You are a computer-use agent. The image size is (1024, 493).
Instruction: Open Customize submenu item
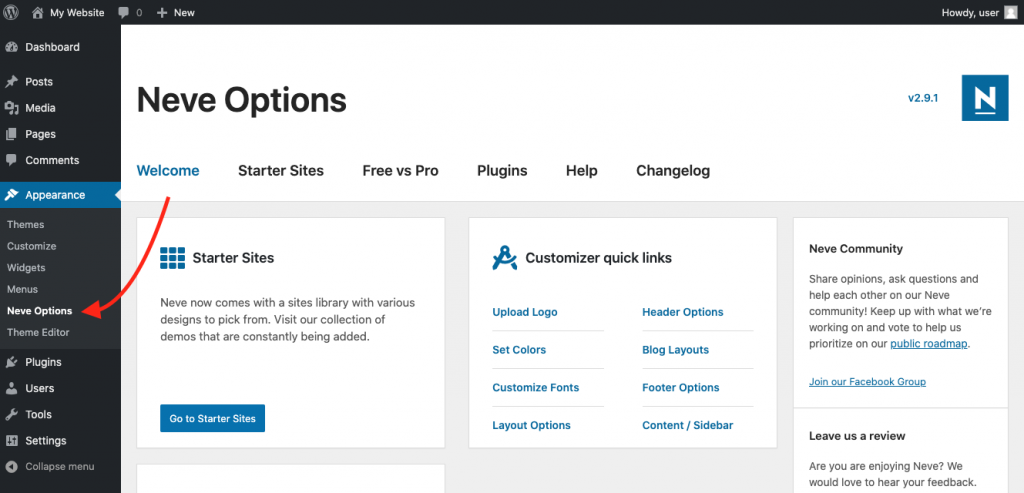[31, 246]
